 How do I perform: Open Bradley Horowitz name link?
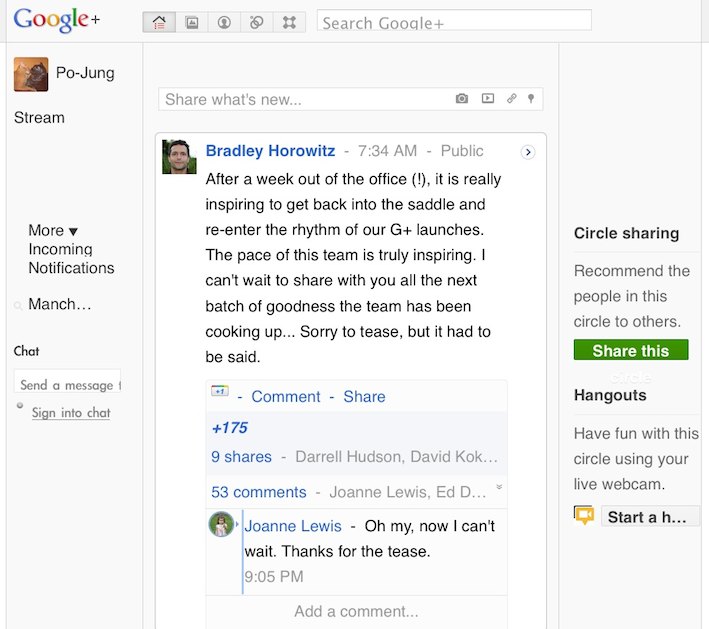(270, 151)
